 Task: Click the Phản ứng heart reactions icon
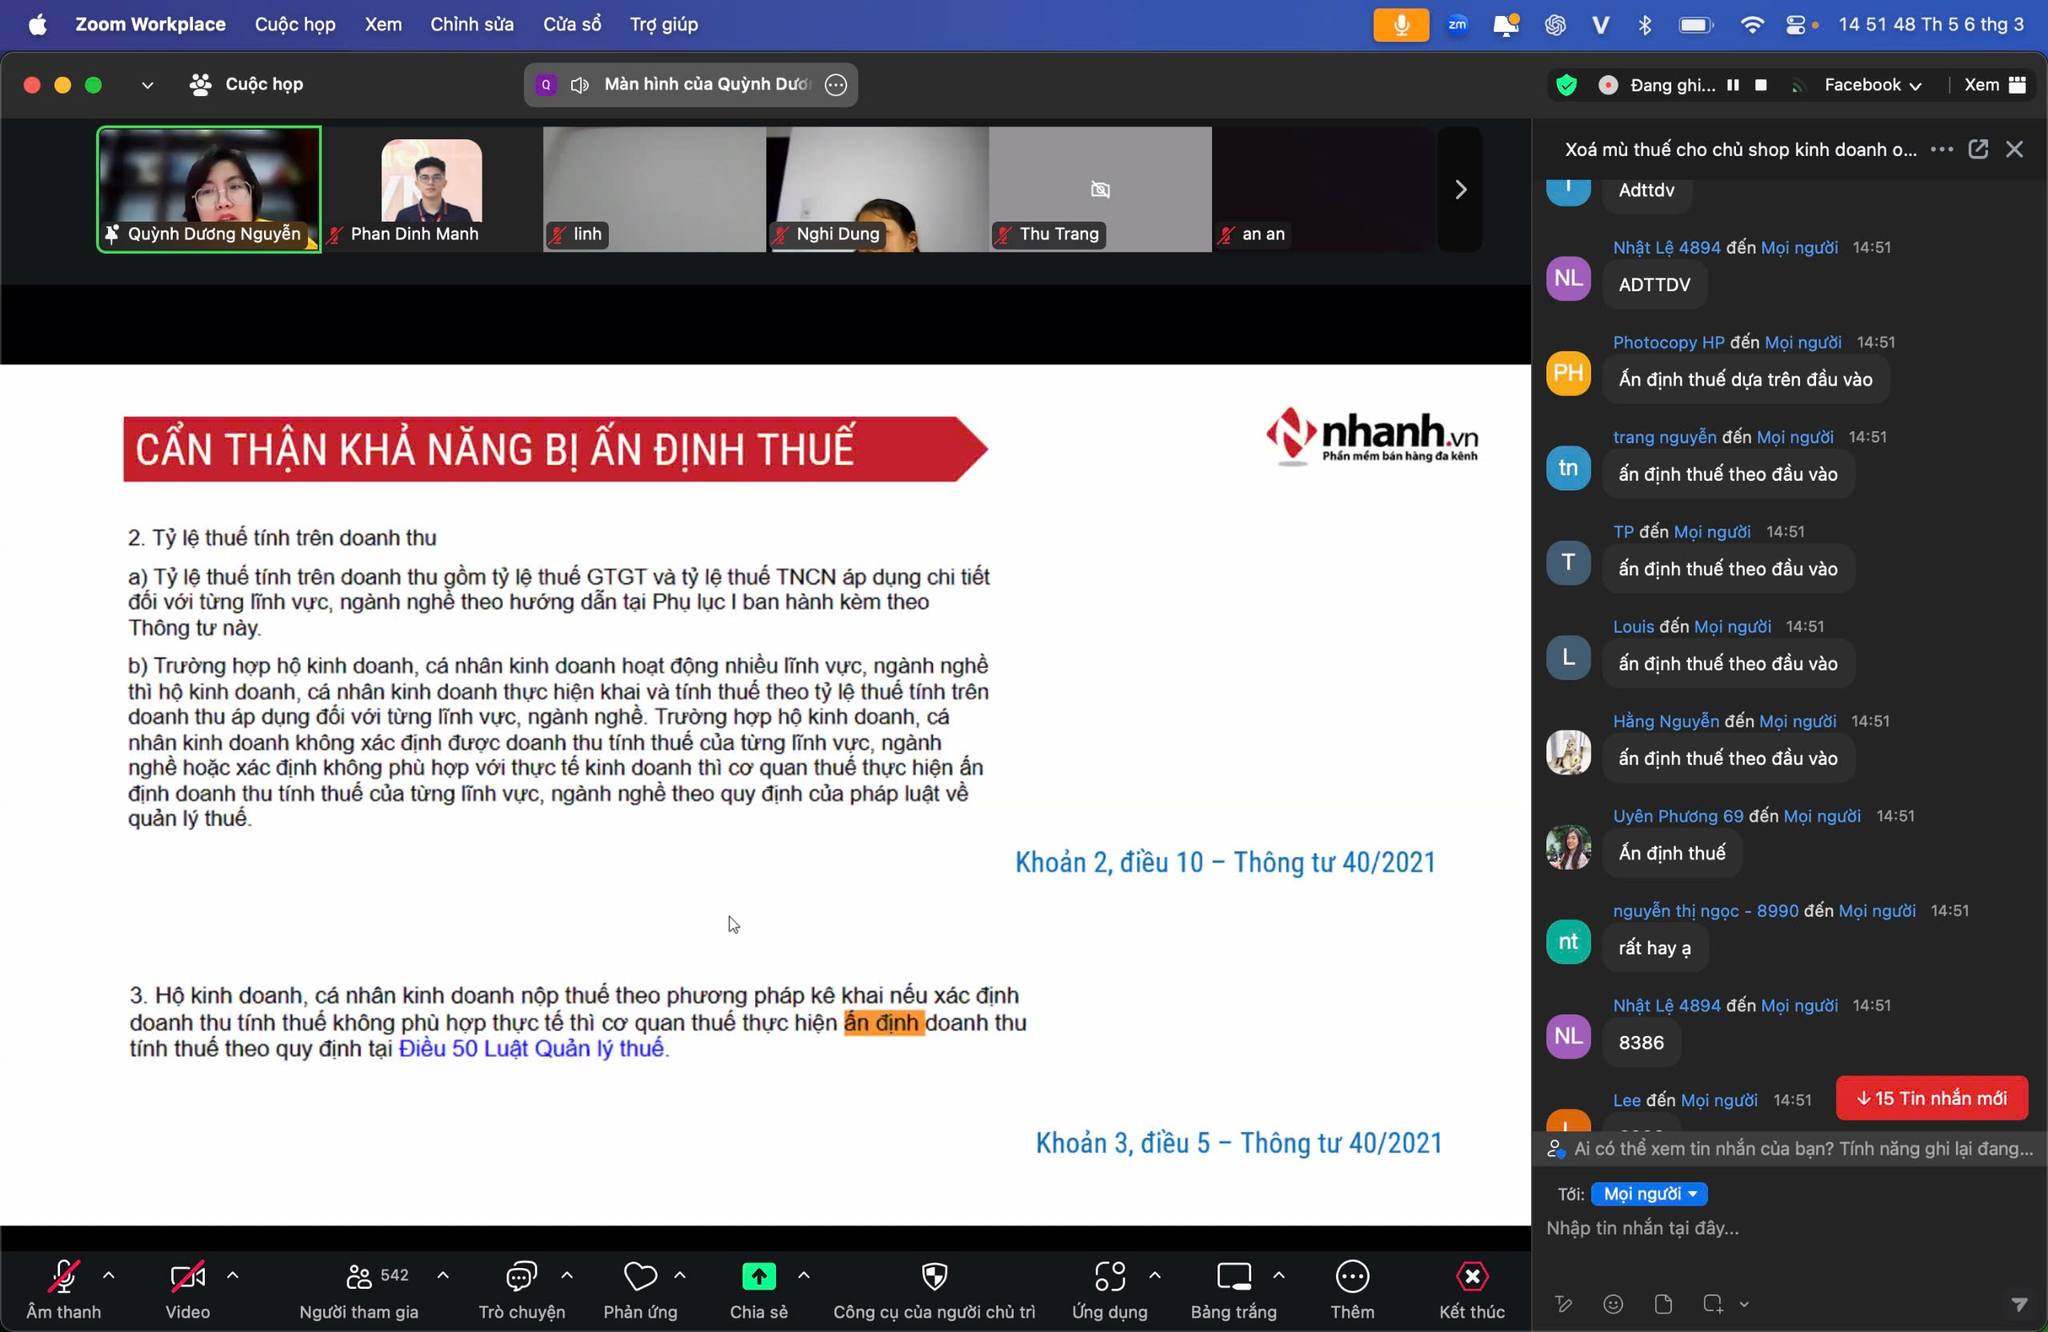click(x=640, y=1277)
